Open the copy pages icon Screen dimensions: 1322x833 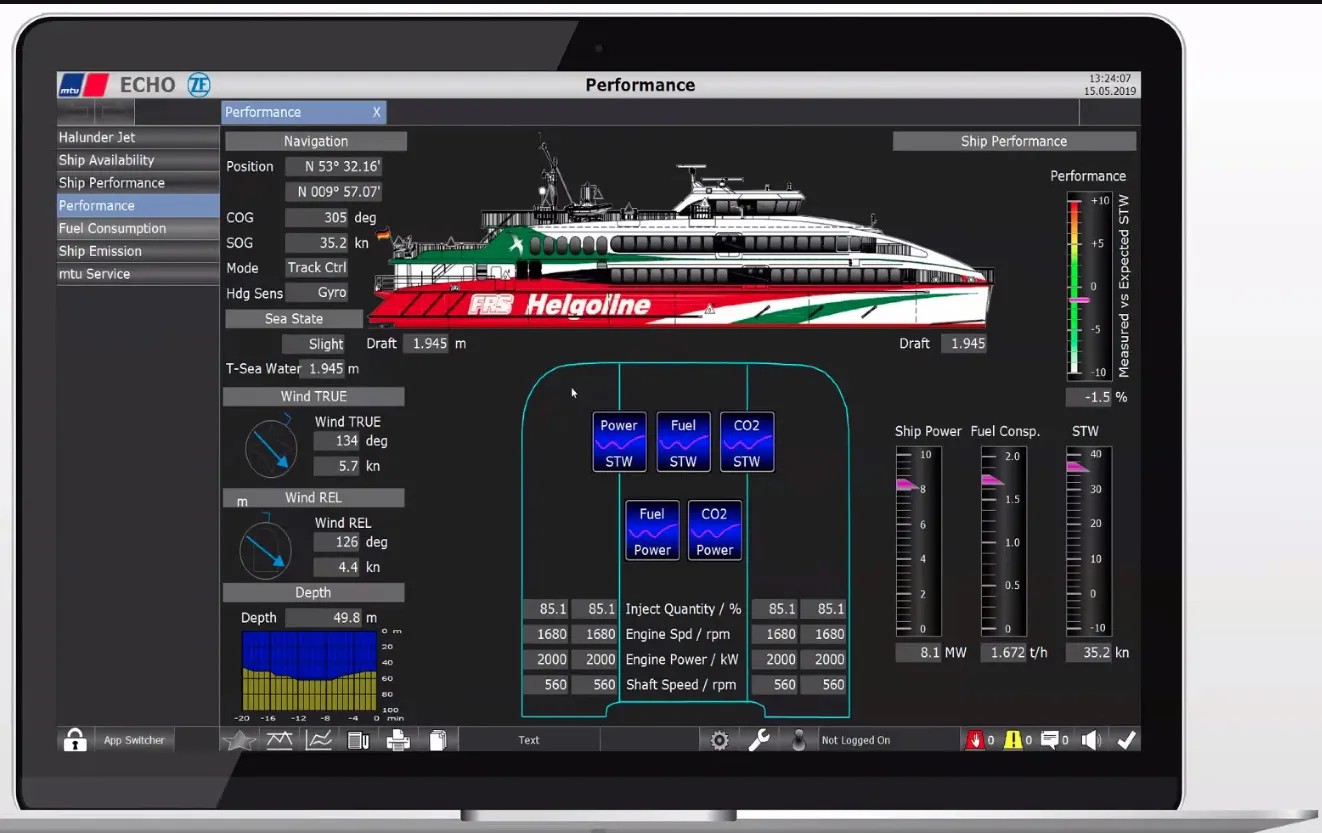(x=437, y=740)
